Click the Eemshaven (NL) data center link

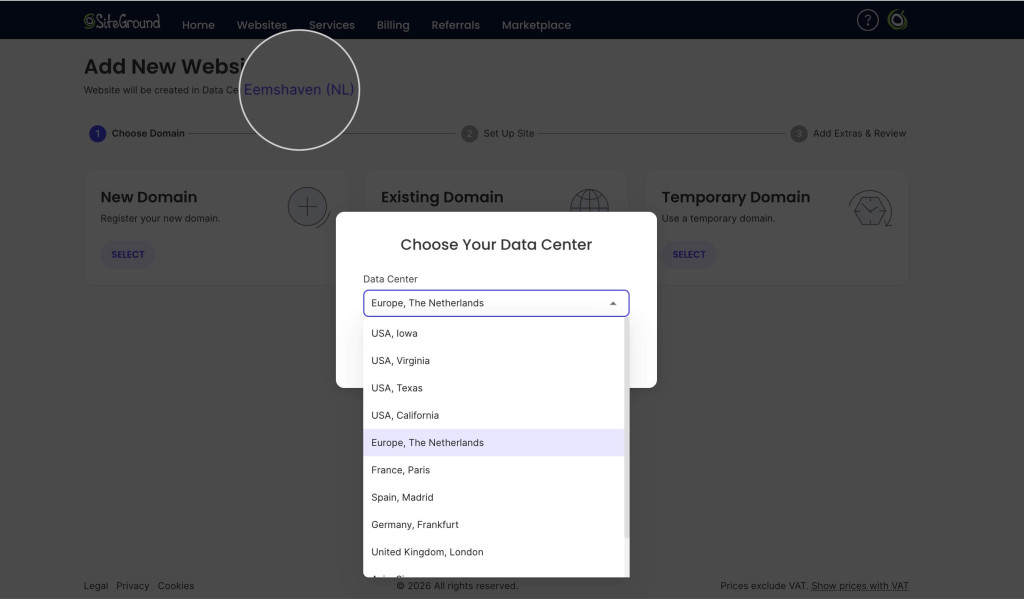click(x=298, y=89)
